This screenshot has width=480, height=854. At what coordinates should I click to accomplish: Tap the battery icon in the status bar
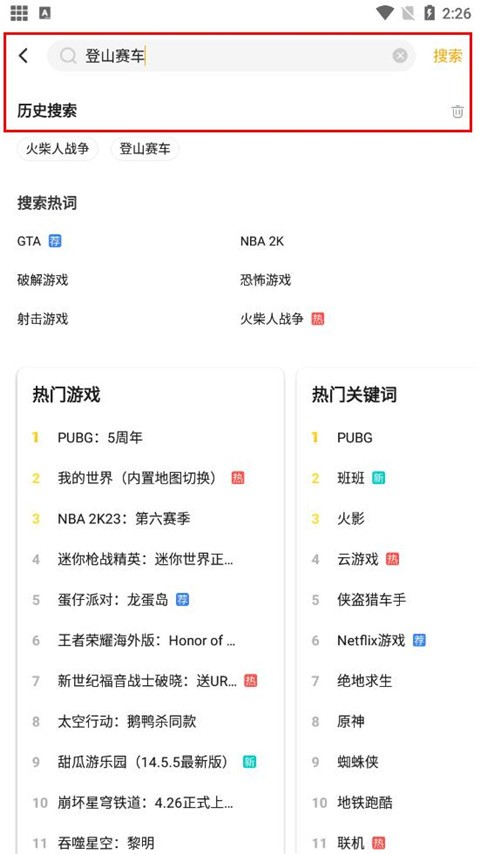pyautogui.click(x=429, y=13)
